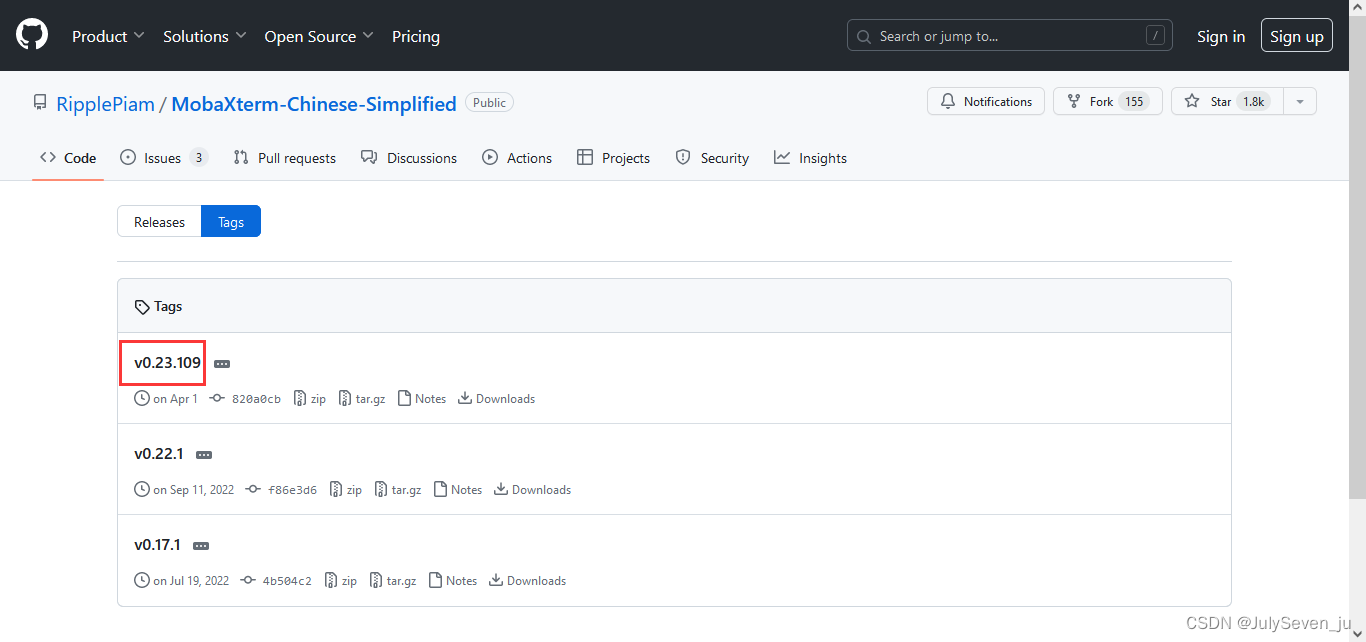
Task: Expand the Product menu
Action: click(x=108, y=36)
